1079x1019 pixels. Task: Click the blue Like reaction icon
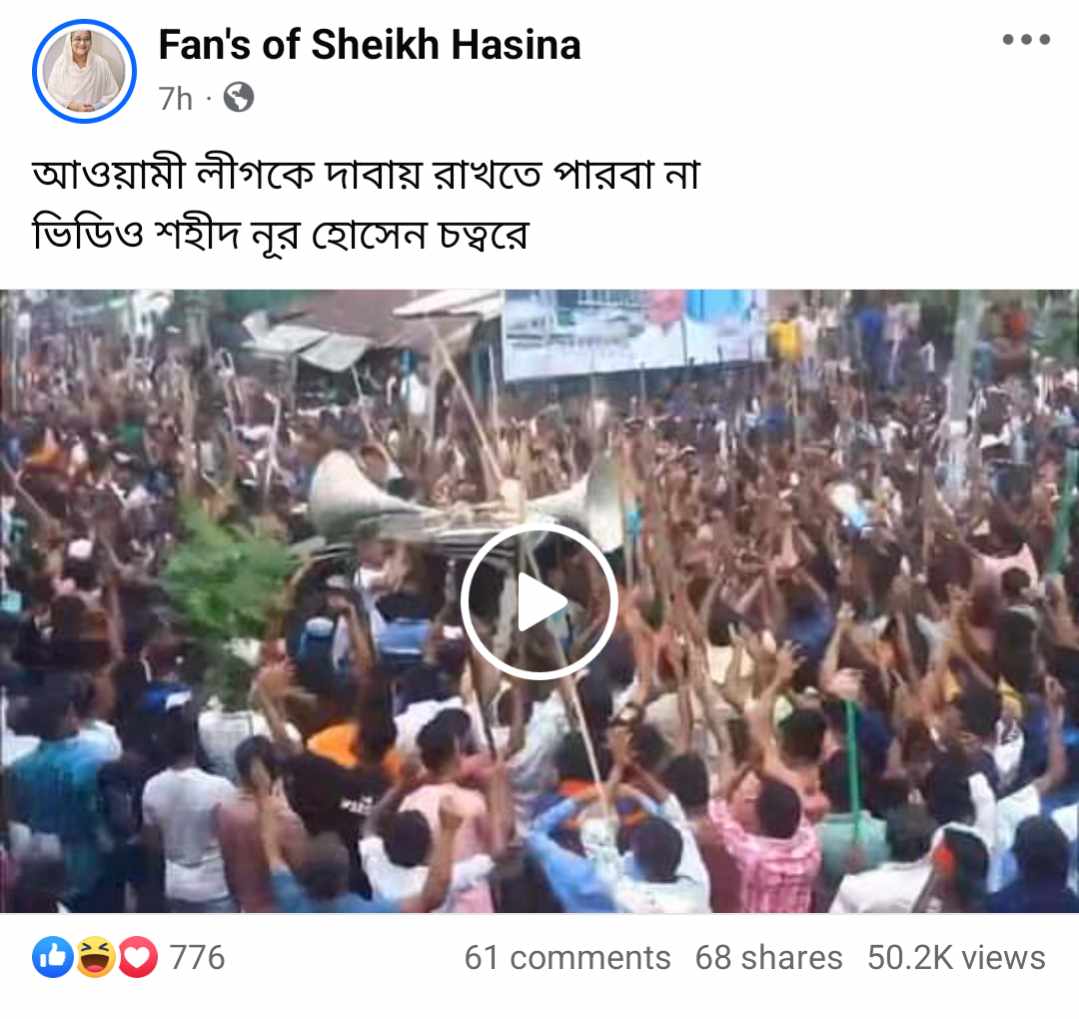tap(53, 957)
